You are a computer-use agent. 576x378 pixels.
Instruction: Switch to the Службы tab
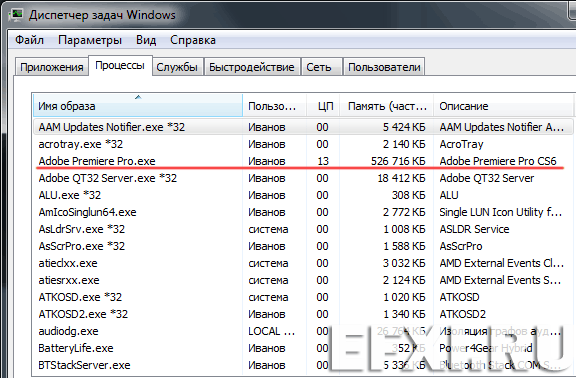pyautogui.click(x=177, y=67)
